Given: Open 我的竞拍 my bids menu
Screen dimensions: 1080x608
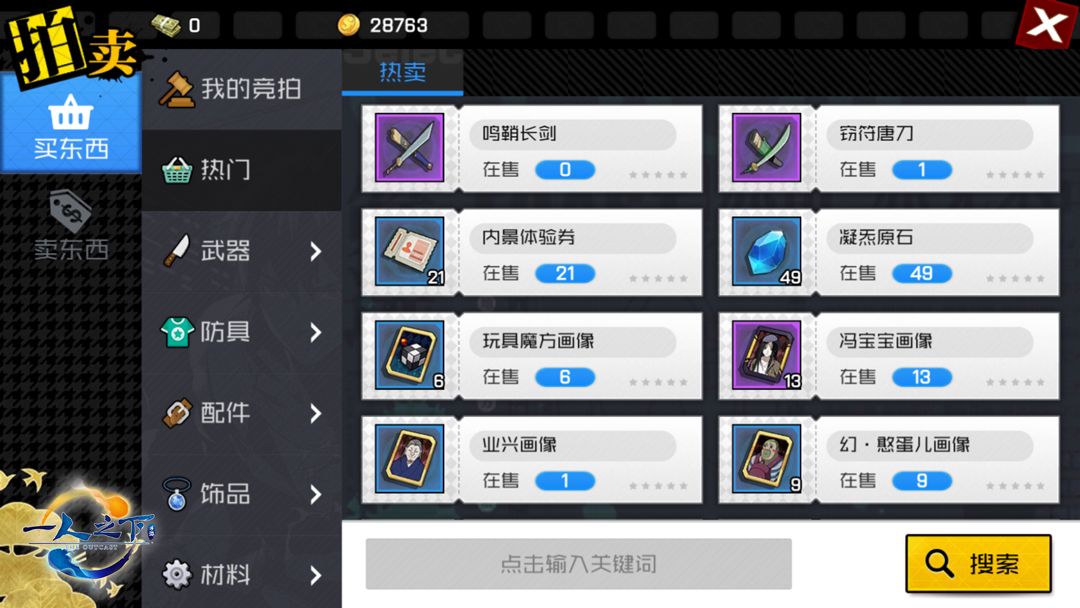Looking at the screenshot, I should click(242, 89).
